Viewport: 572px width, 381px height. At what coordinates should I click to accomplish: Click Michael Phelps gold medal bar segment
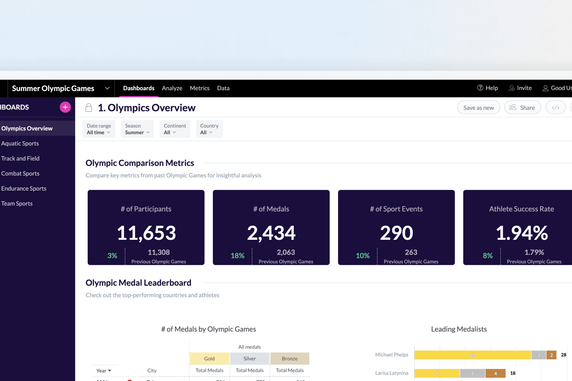tap(472, 355)
